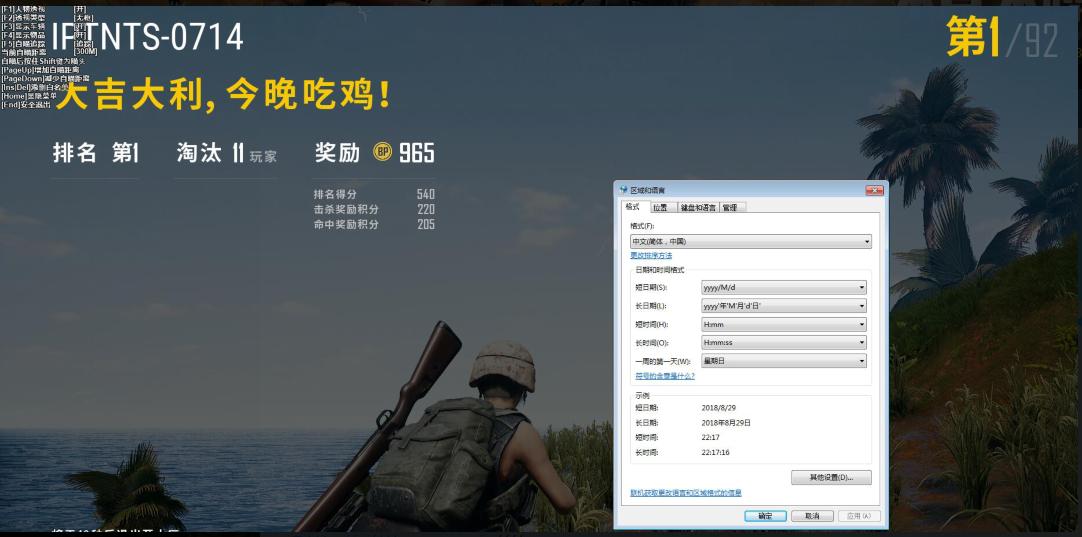The image size is (1082, 537).
Task: Click the 205 hit reward value
Action: coord(426,224)
